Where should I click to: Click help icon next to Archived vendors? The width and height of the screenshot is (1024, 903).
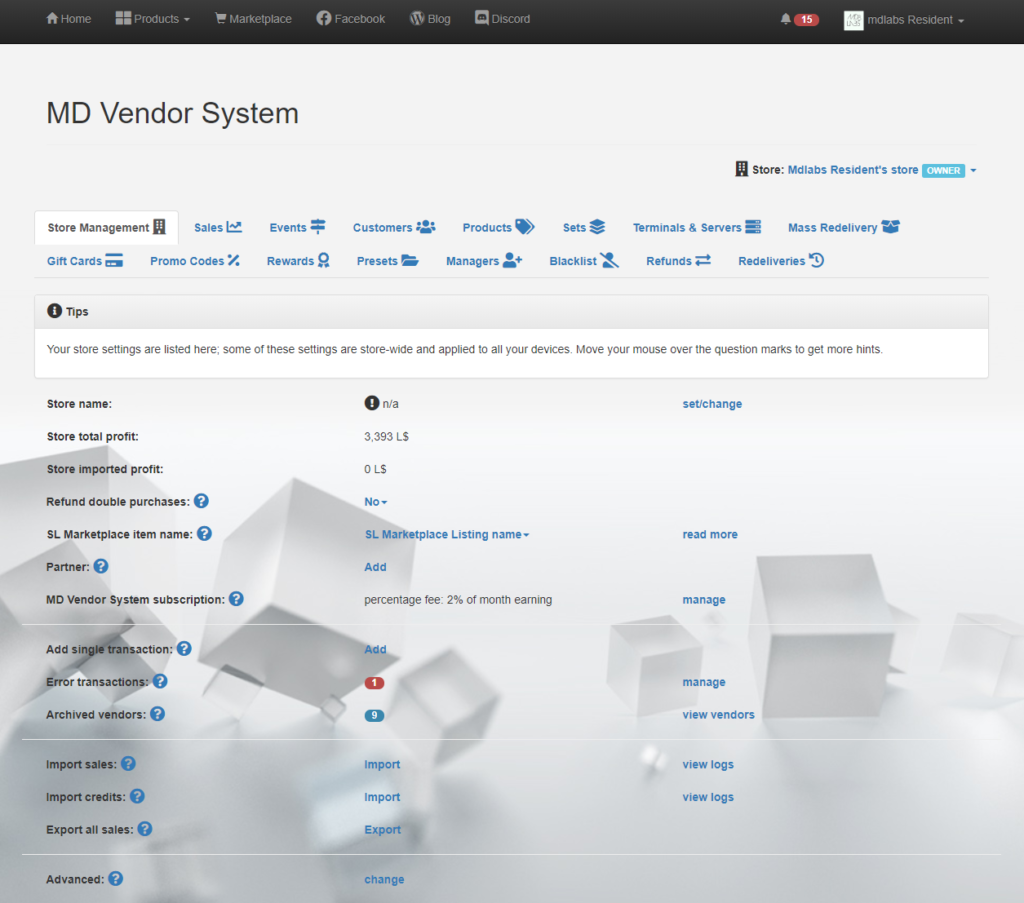pyautogui.click(x=157, y=714)
